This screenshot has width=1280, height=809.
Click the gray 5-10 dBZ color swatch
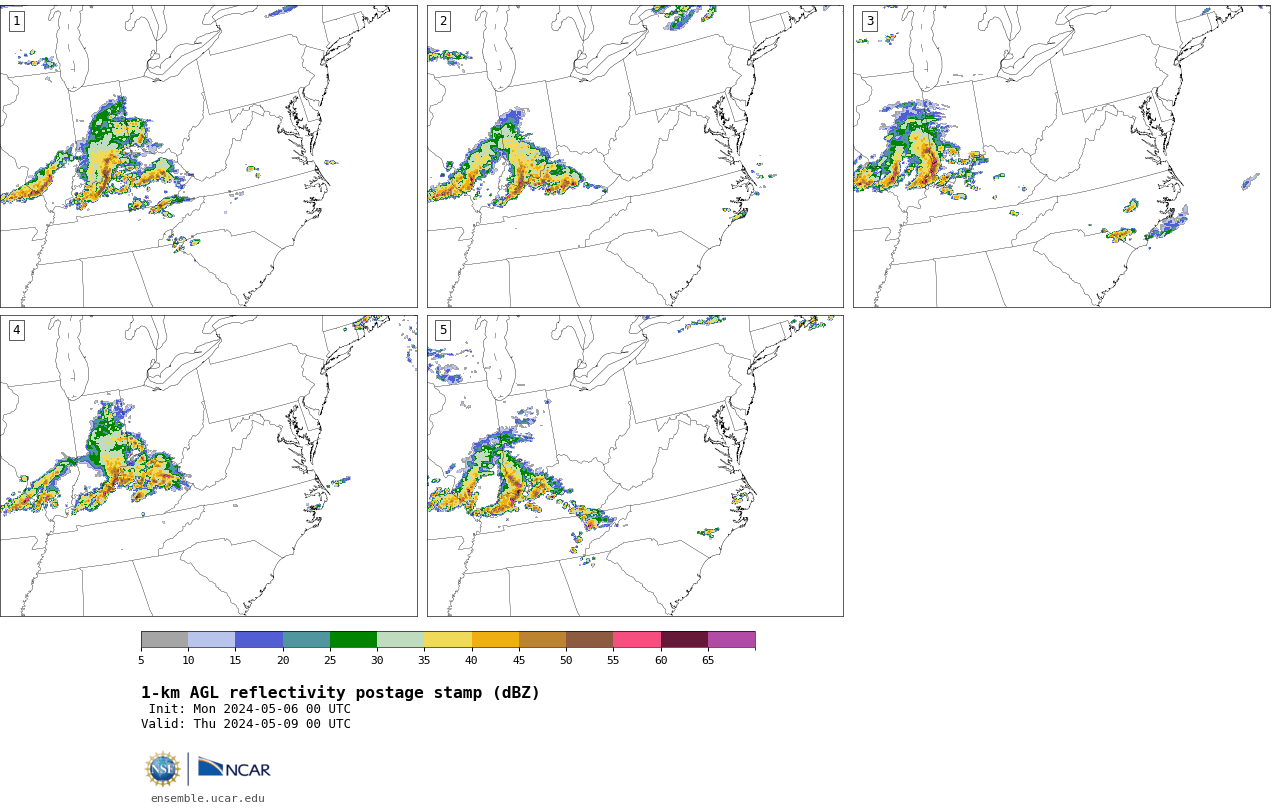[164, 640]
